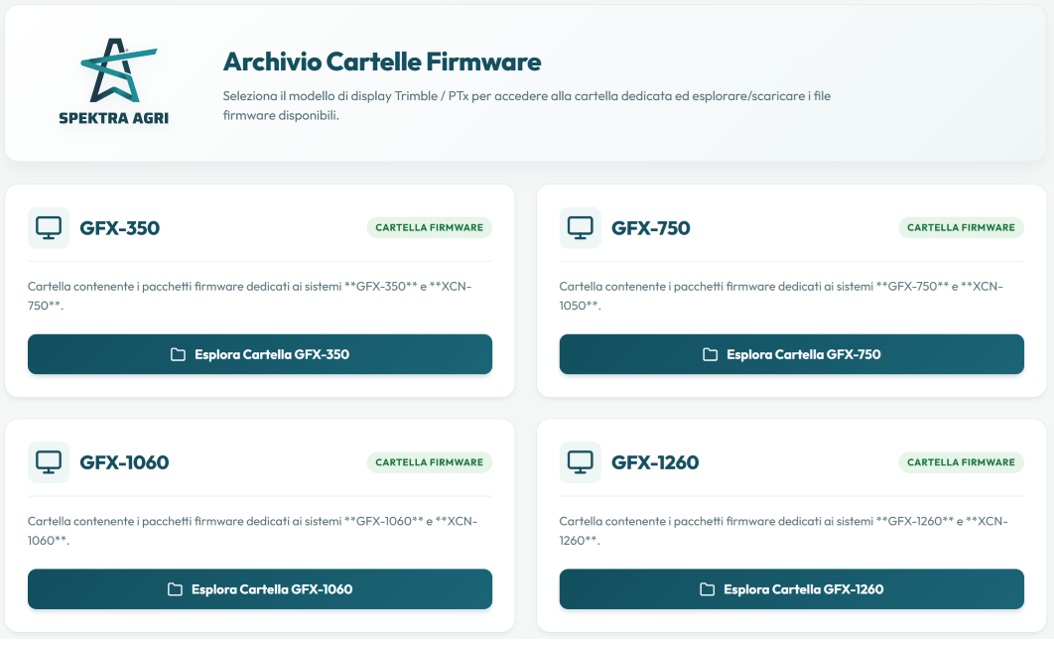Click the description mentioning XCN-1050
This screenshot has height=661, width=1054.
781,296
